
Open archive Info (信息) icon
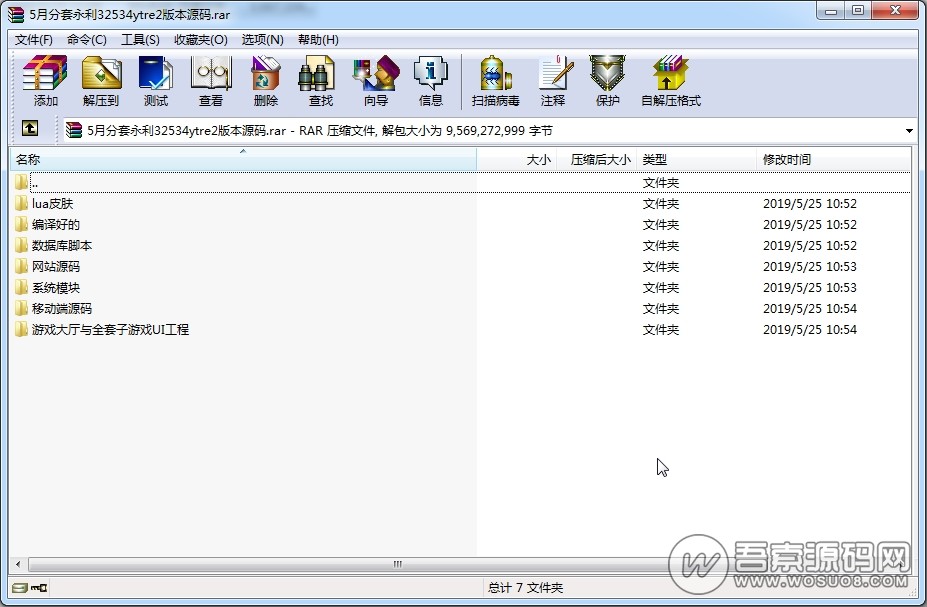[430, 80]
